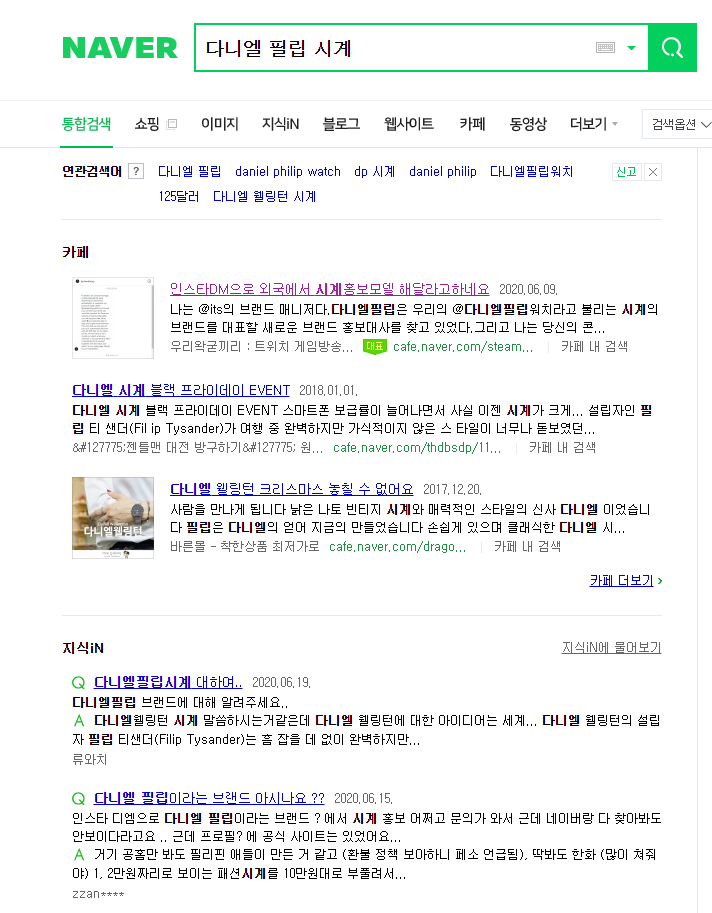Open the 블로그 tab
The image size is (712, 913).
pyautogui.click(x=341, y=123)
